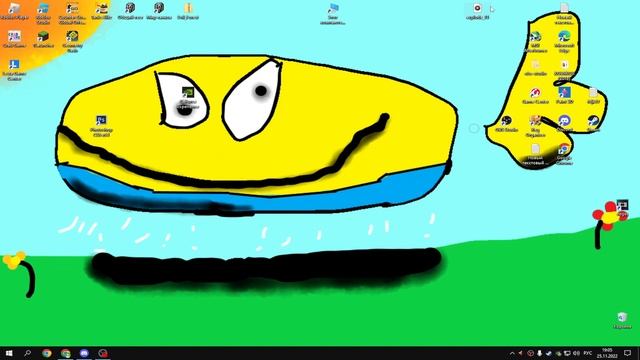Viewport: 640px width, 360px height.
Task: Launch the Discord desktop shortcut
Action: pyautogui.click(x=564, y=123)
